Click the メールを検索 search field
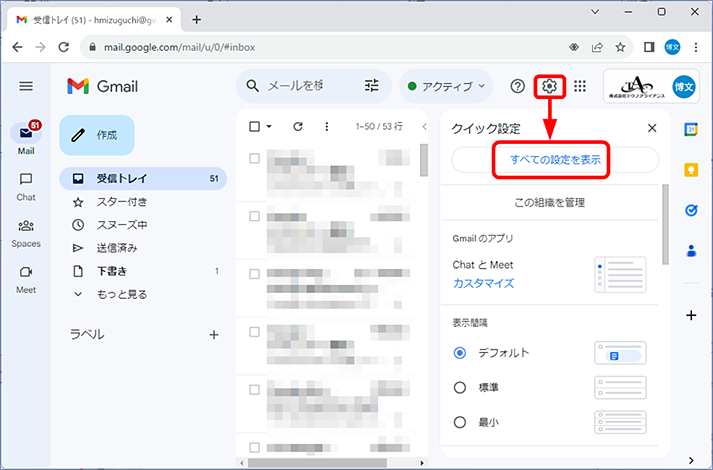This screenshot has width=713, height=470. (296, 86)
